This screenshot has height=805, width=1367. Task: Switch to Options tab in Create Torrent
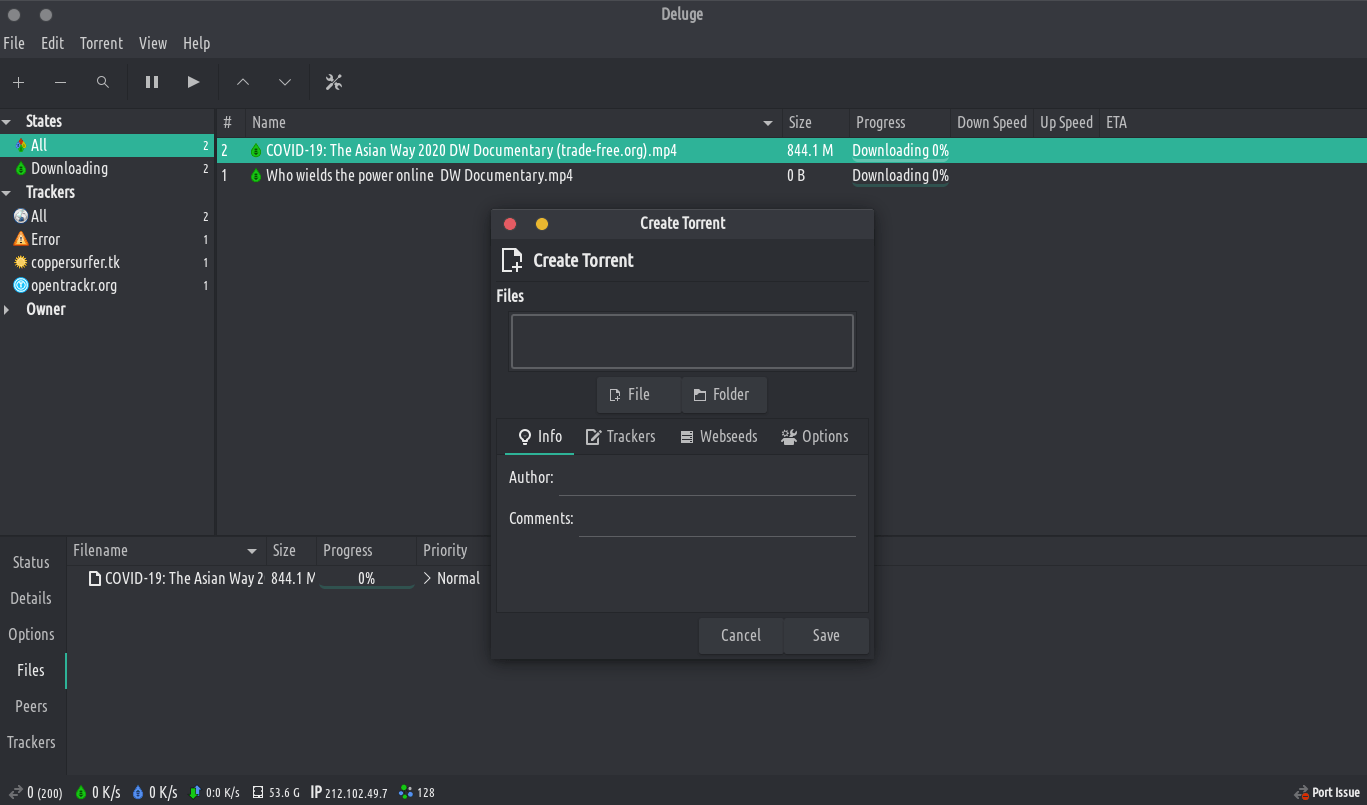(x=814, y=437)
